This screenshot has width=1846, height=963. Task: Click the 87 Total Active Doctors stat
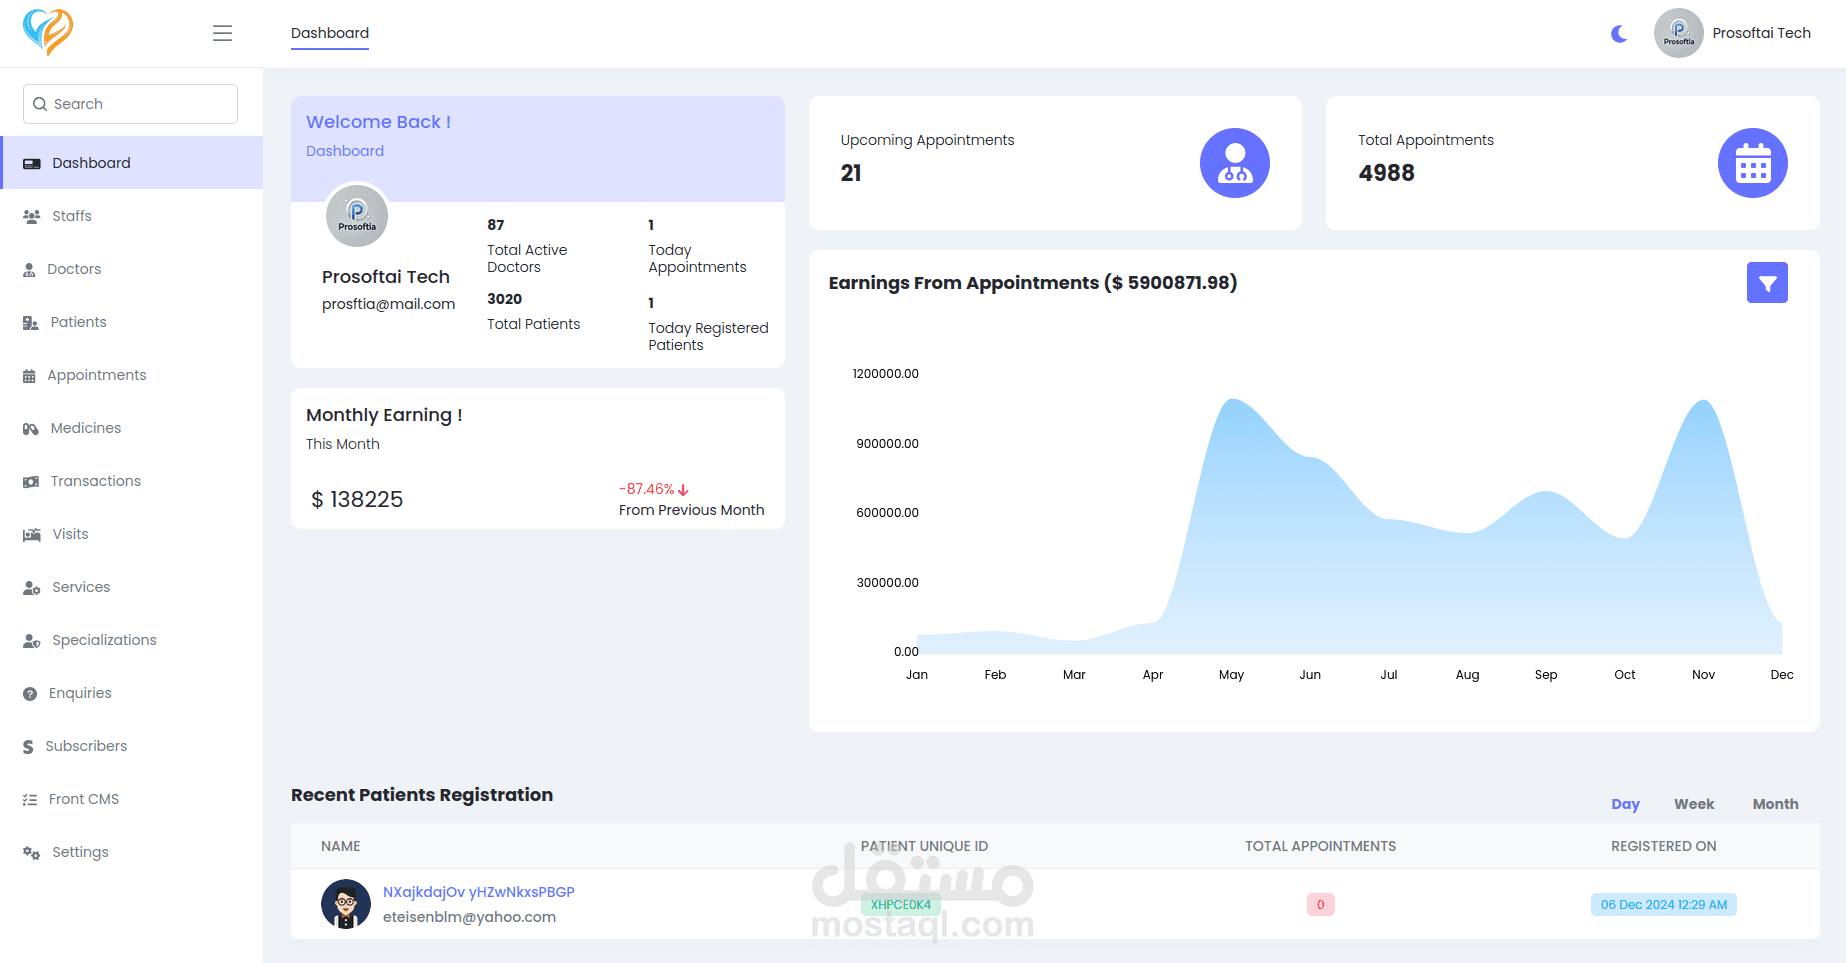(527, 246)
